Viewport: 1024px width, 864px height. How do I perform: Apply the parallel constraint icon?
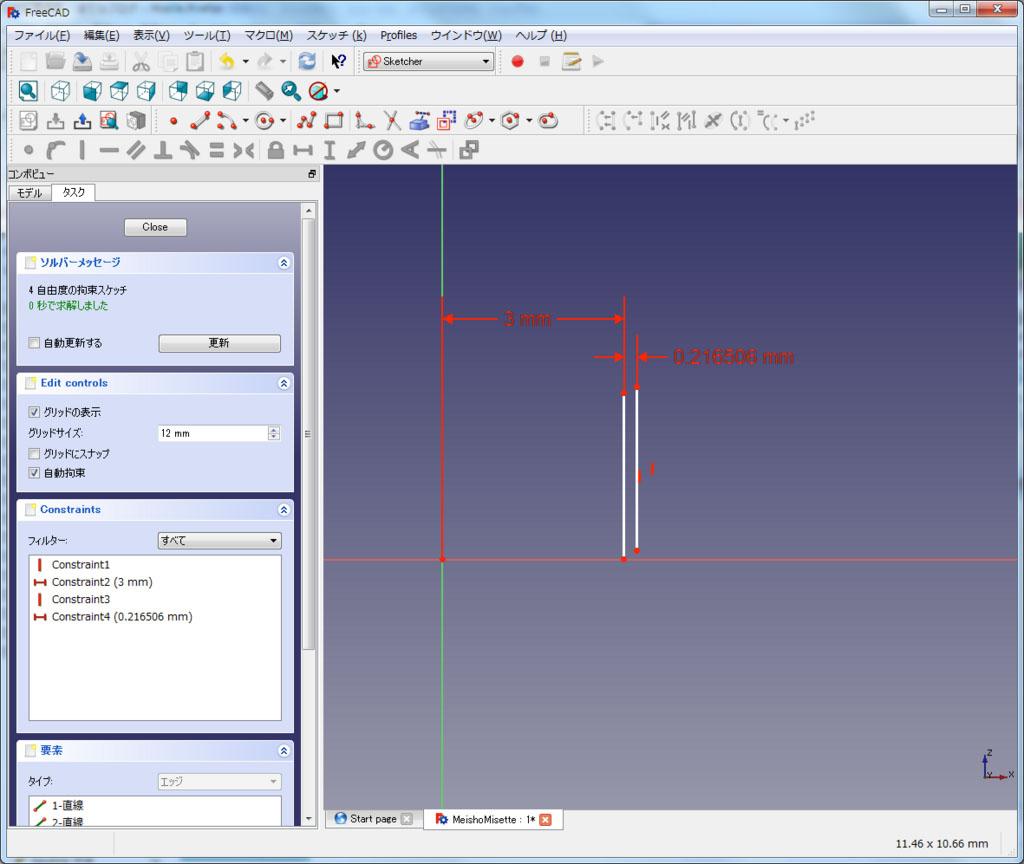136,151
